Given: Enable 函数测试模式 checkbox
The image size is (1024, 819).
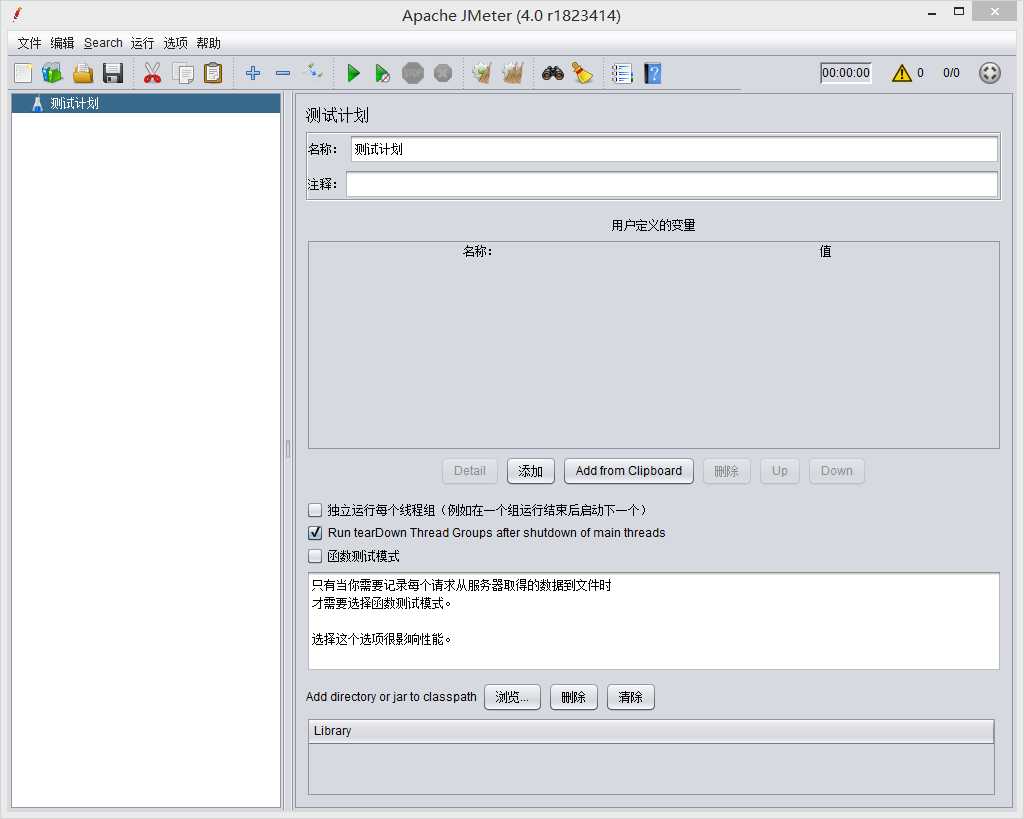Looking at the screenshot, I should [x=315, y=556].
